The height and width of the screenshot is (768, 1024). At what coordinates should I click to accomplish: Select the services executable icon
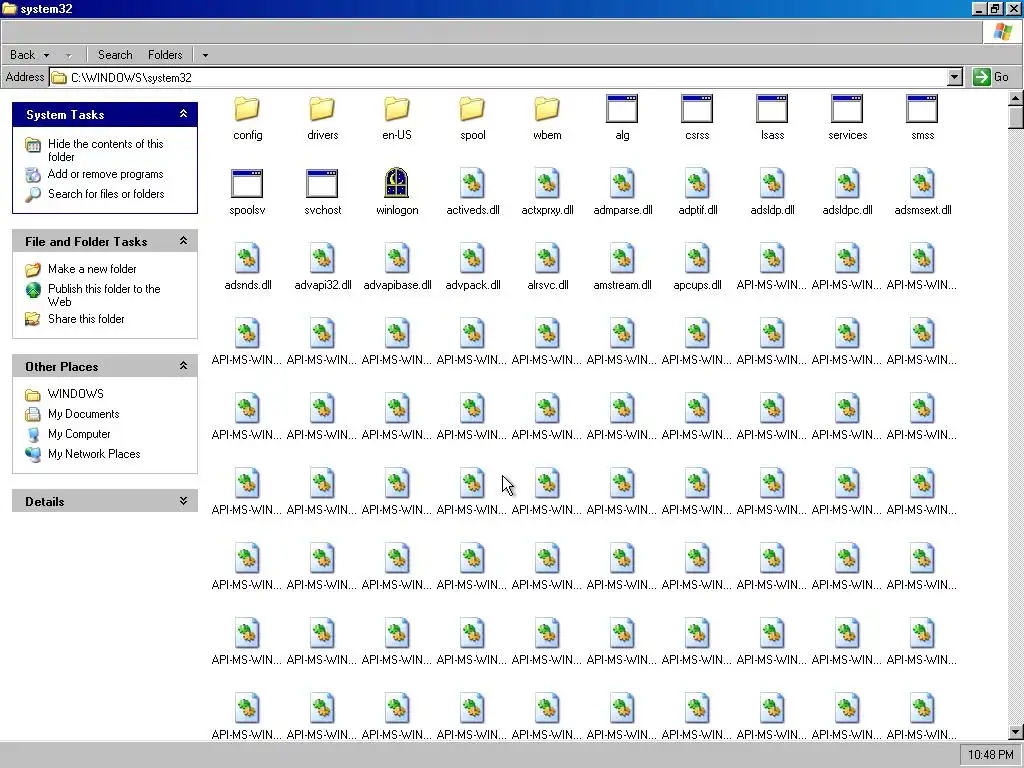pyautogui.click(x=847, y=109)
